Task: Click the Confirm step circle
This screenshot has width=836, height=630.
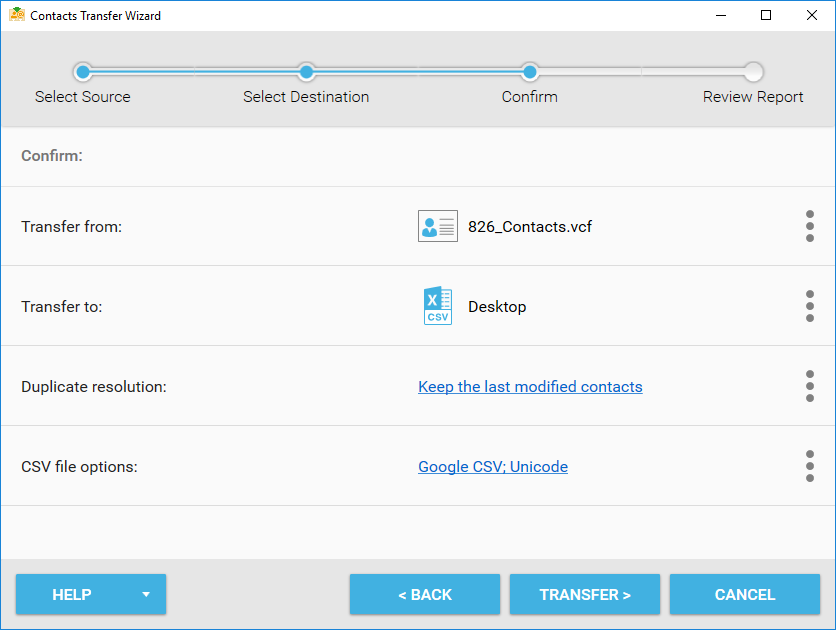Action: click(529, 73)
